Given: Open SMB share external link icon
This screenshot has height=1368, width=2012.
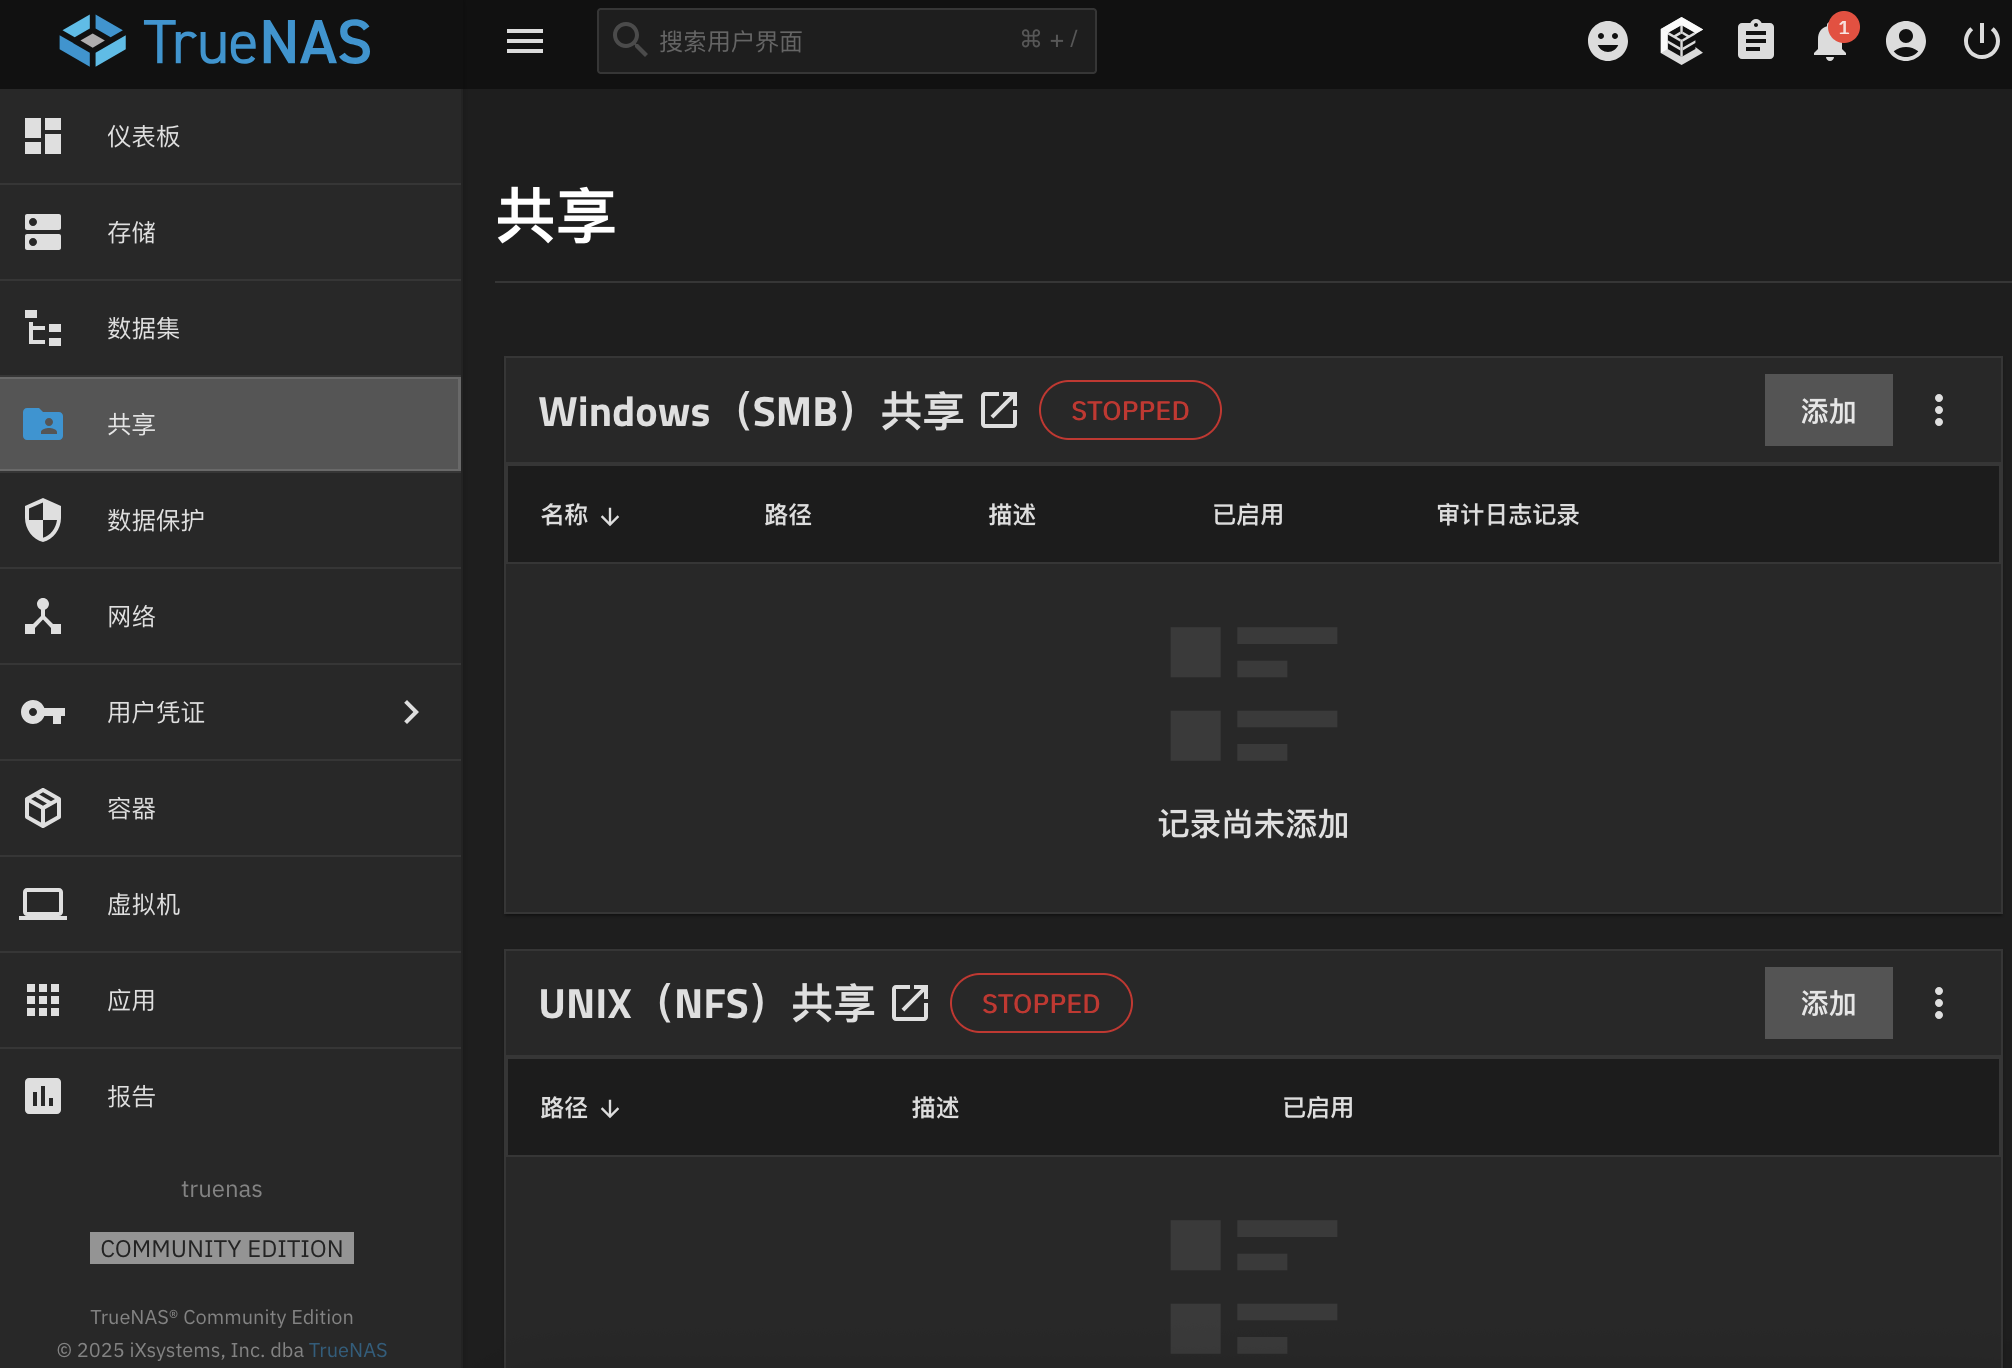Looking at the screenshot, I should pyautogui.click(x=999, y=410).
